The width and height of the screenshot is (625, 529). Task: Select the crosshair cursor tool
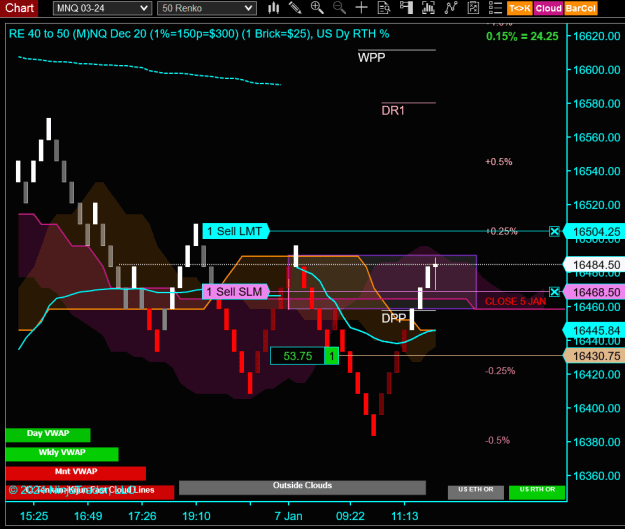coord(362,8)
